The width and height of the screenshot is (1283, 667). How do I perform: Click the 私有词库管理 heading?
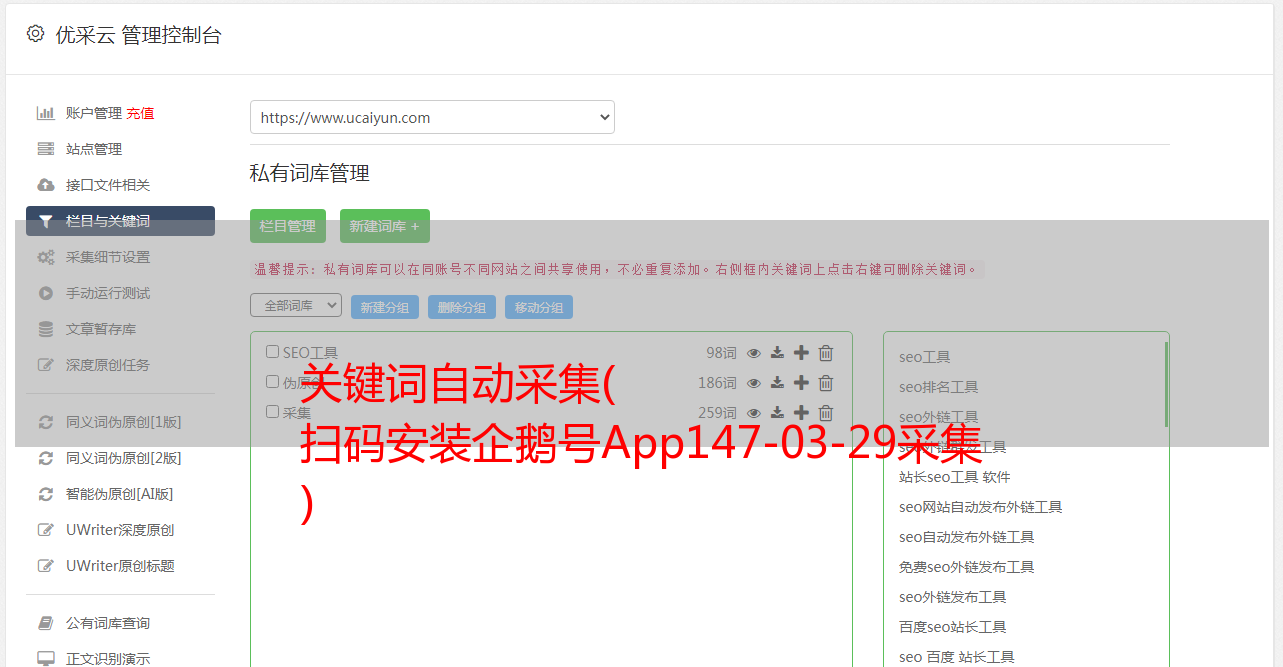pyautogui.click(x=310, y=173)
